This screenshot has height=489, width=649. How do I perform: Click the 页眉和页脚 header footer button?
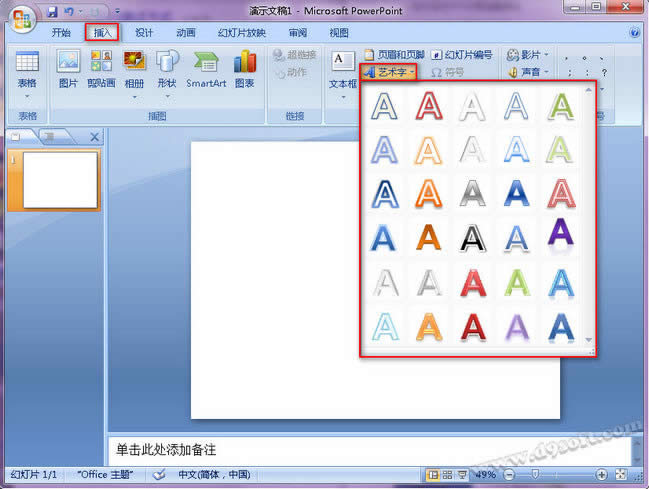click(394, 55)
